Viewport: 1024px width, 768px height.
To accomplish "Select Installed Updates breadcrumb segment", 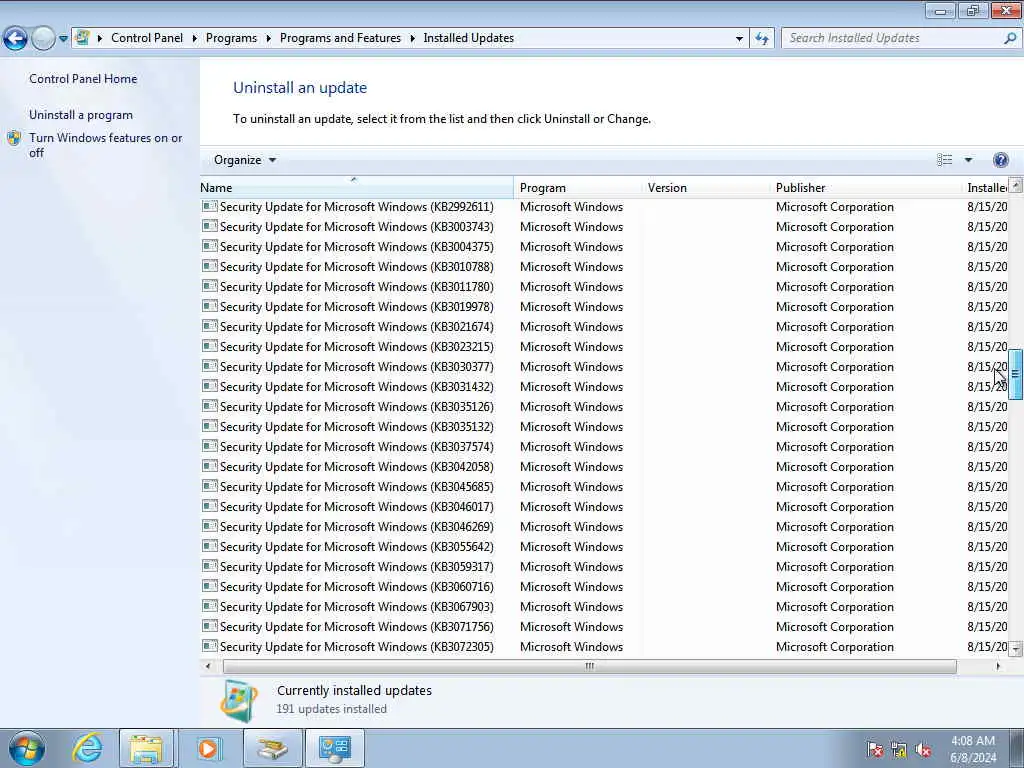I will 468,38.
